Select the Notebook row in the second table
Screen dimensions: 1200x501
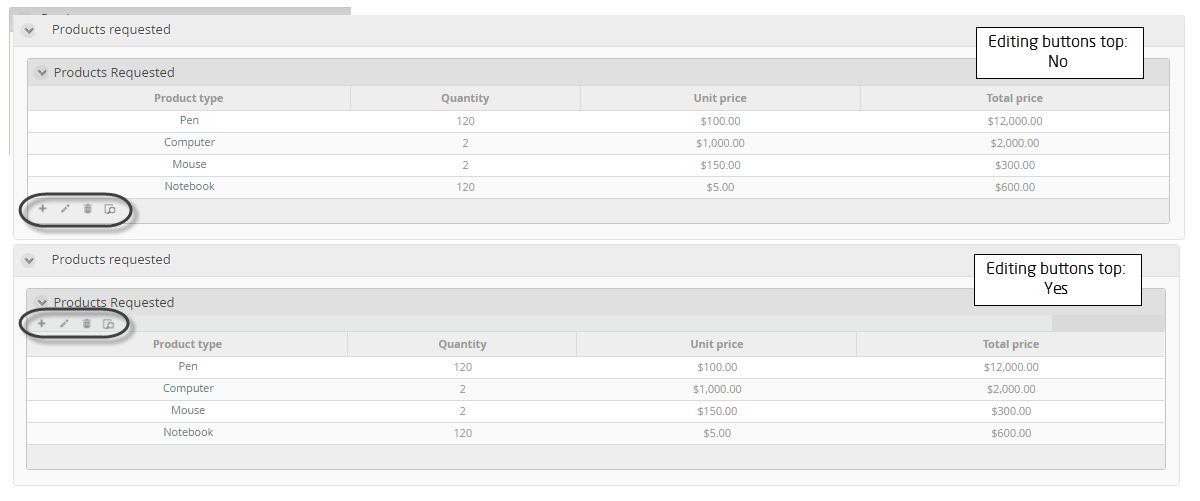pyautogui.click(x=596, y=433)
